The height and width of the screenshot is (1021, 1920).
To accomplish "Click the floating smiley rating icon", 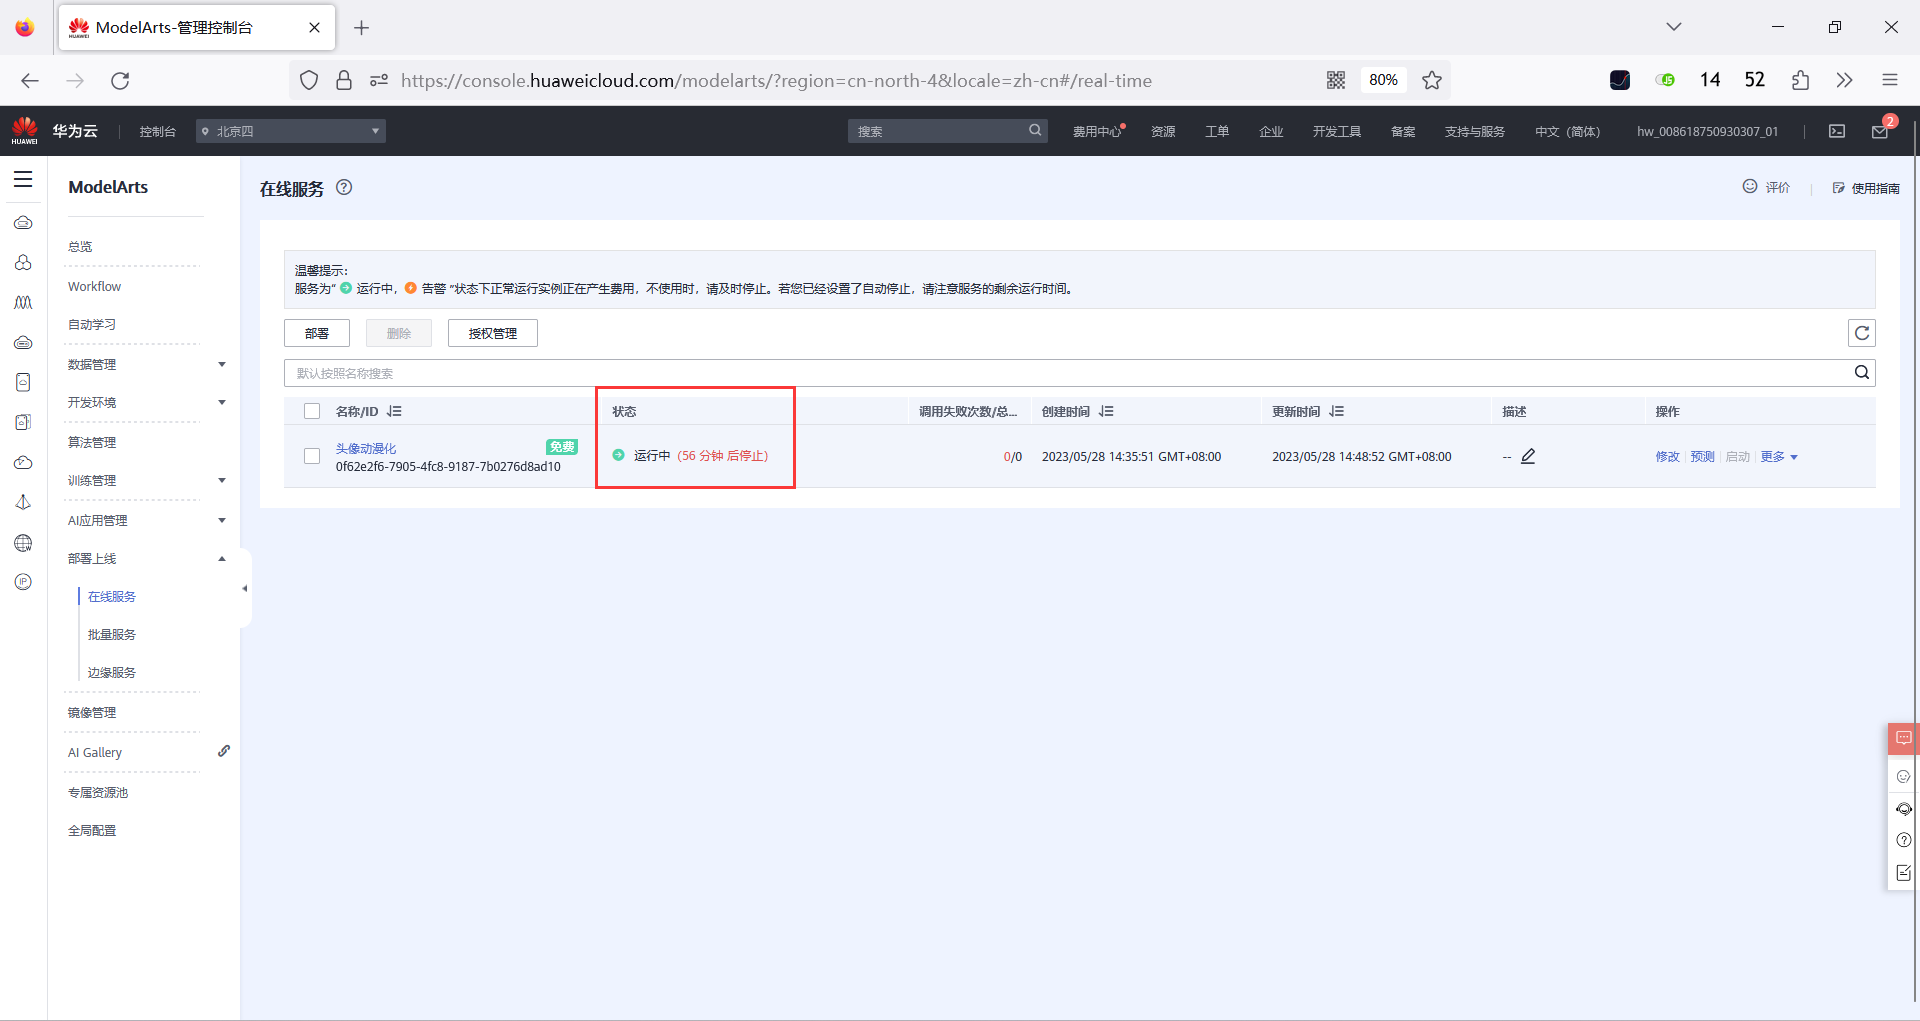I will pos(1903,777).
